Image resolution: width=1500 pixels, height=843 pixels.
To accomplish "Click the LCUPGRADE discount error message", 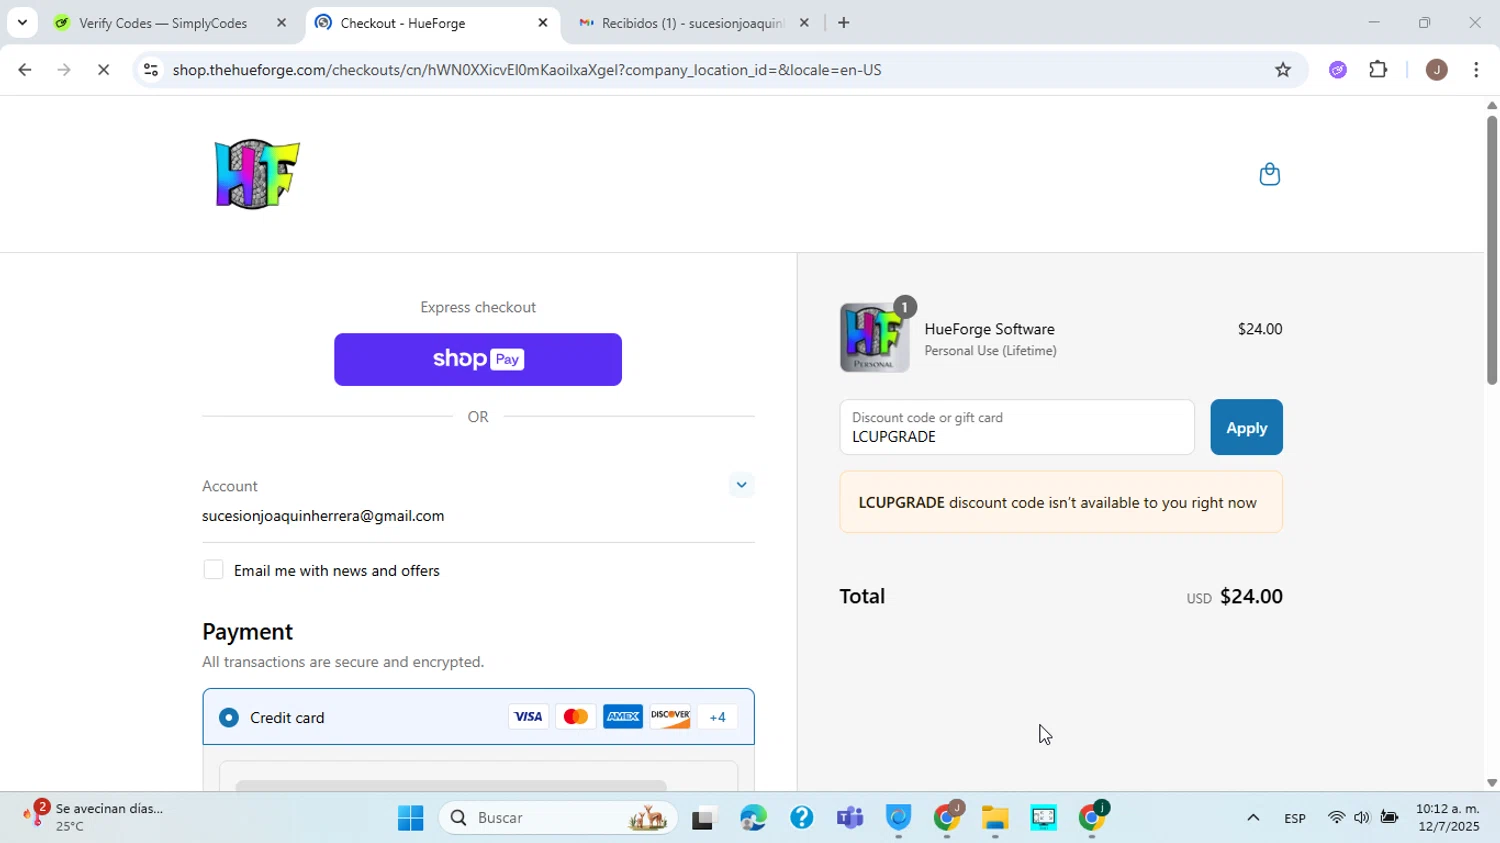I will click(x=1061, y=502).
